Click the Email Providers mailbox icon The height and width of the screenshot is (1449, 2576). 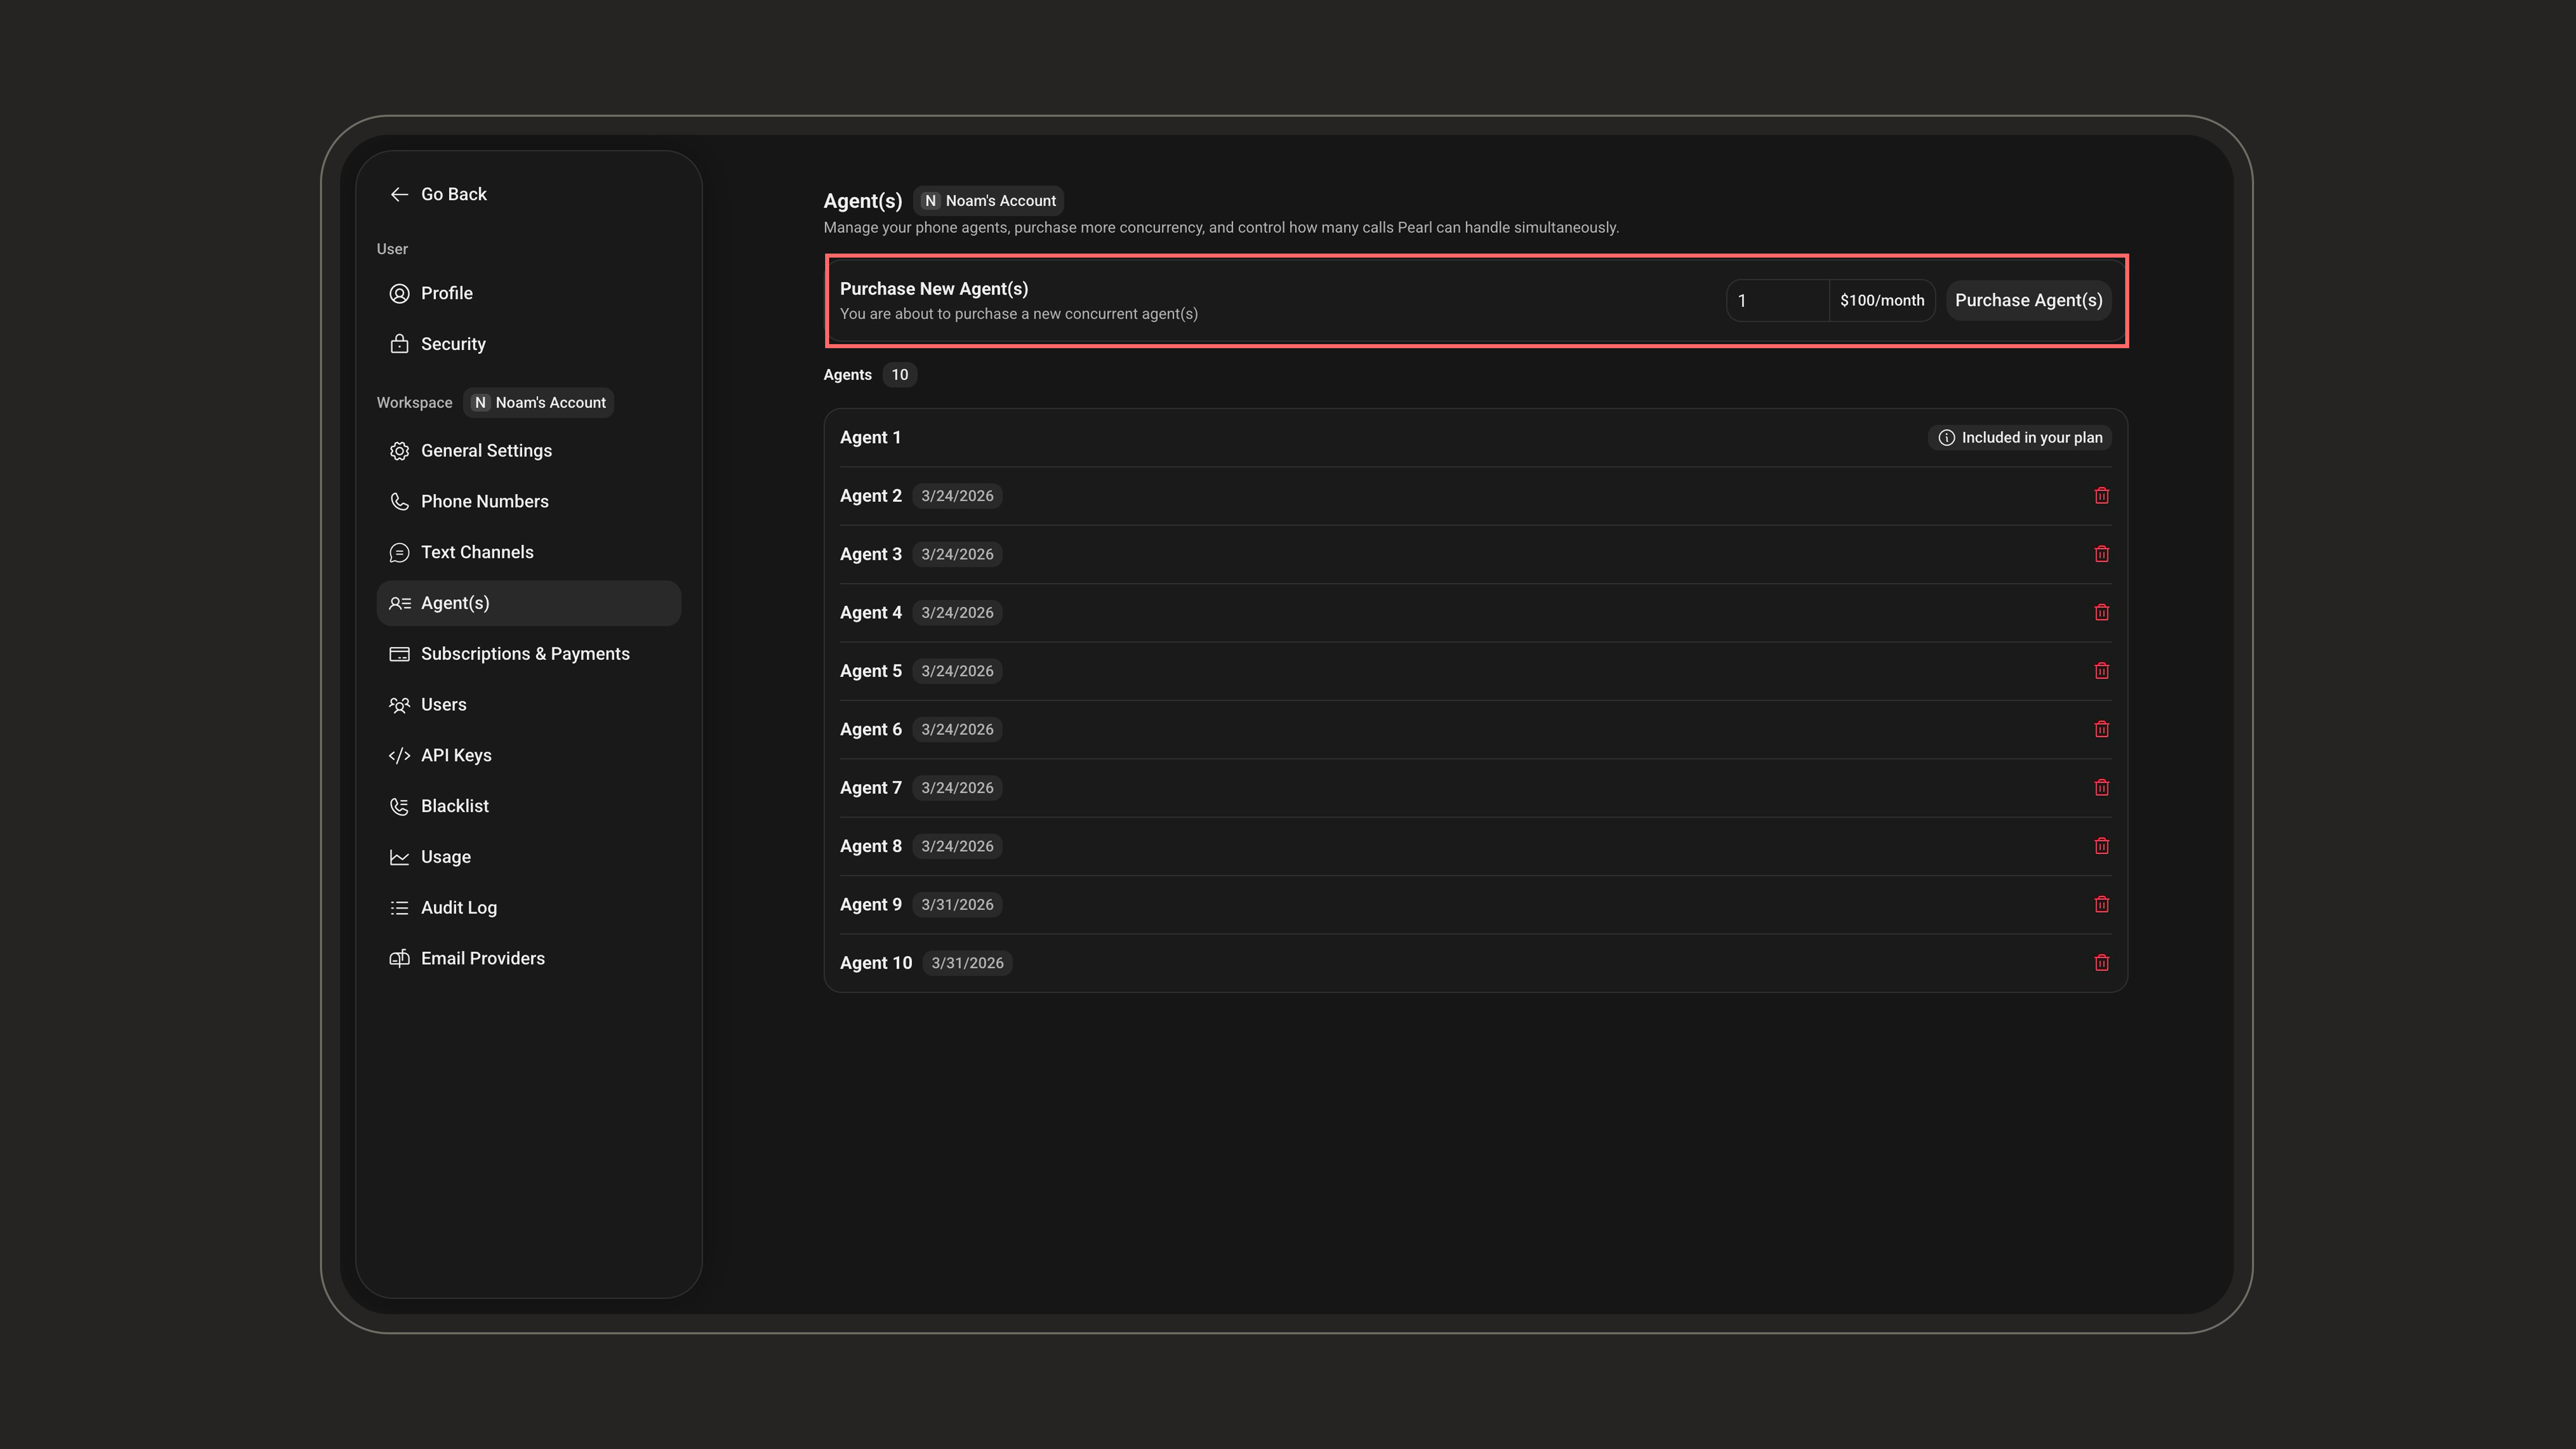[x=399, y=958]
